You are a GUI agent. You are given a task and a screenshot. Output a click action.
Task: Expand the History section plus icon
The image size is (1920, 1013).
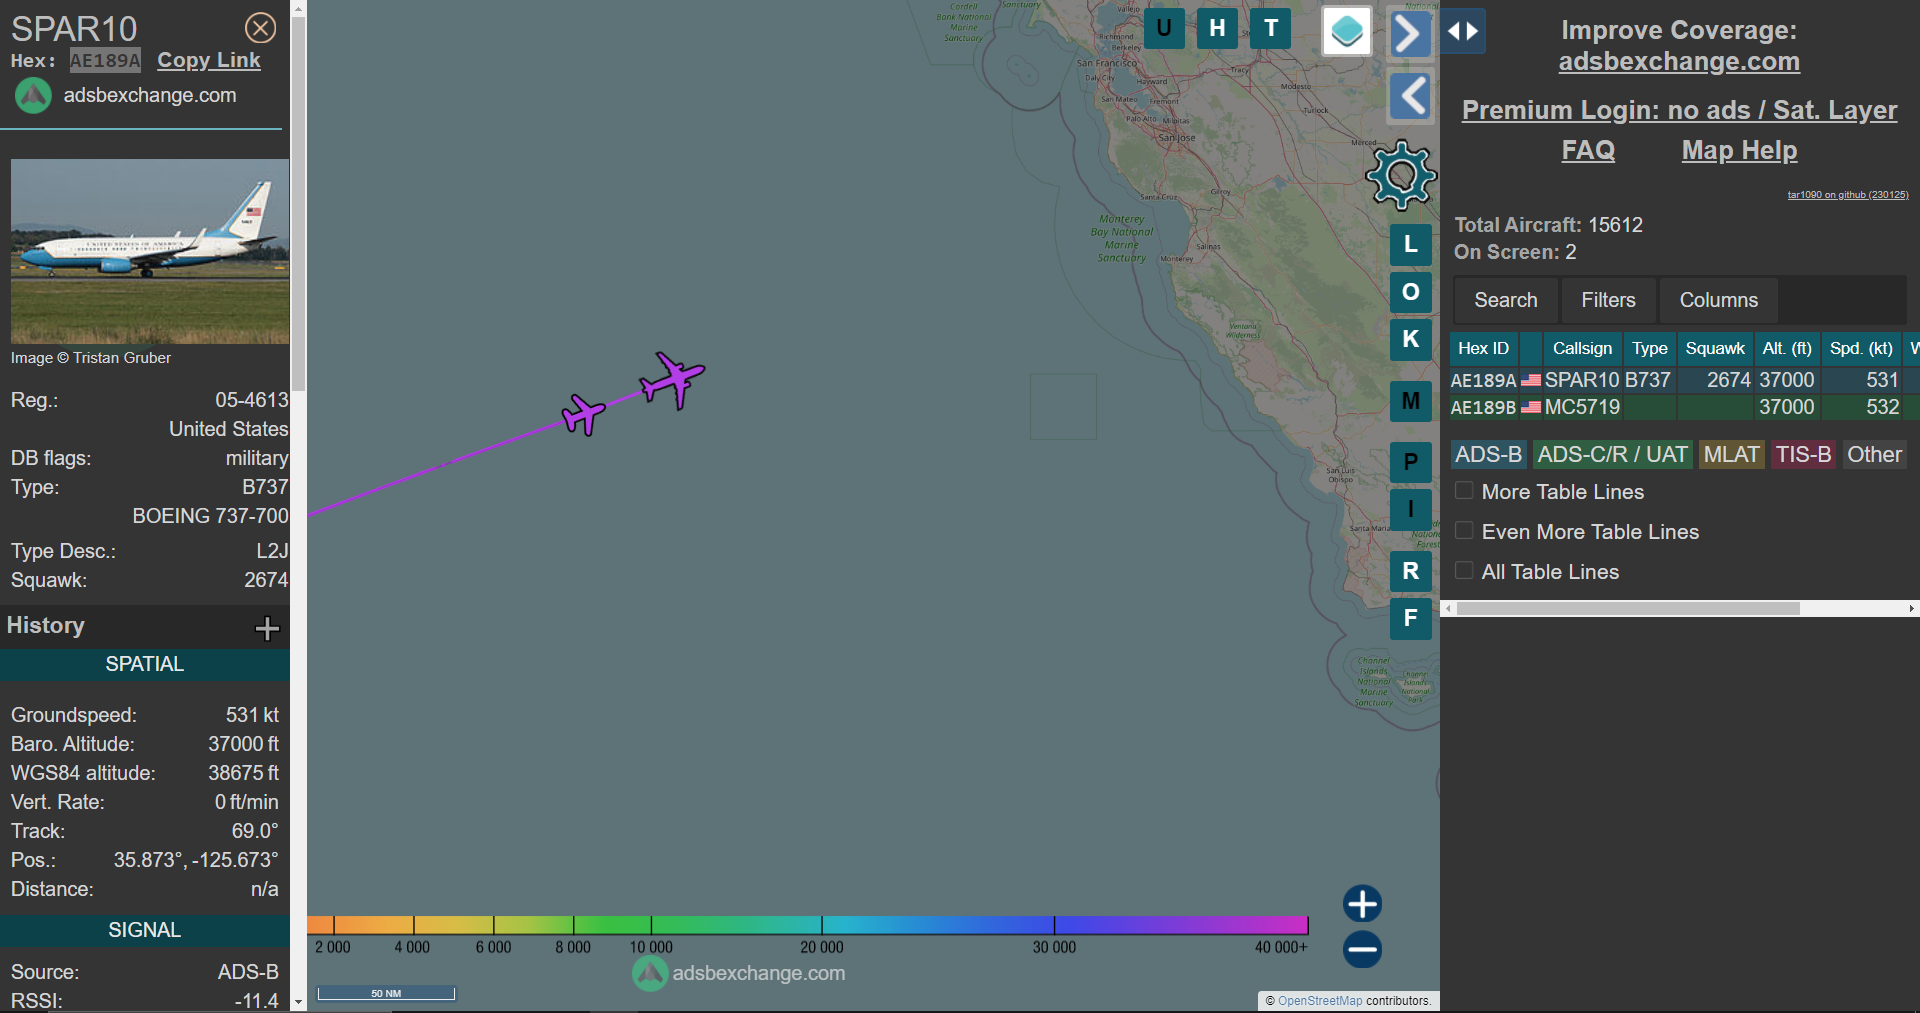click(x=267, y=628)
